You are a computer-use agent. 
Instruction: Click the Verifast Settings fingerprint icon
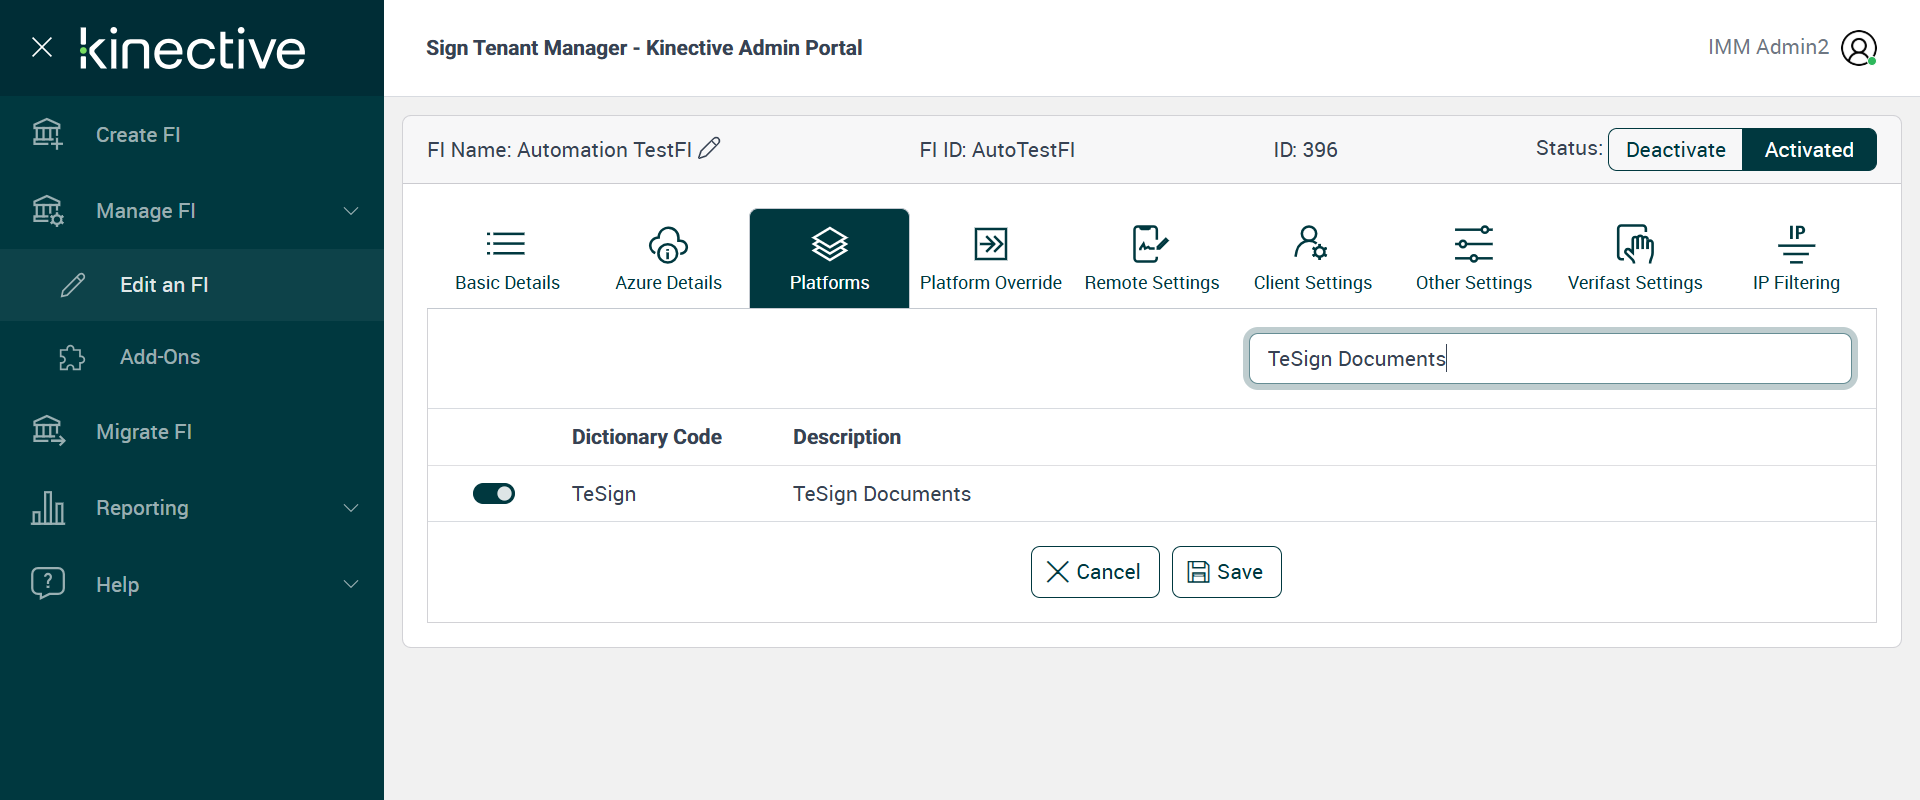[x=1635, y=243]
